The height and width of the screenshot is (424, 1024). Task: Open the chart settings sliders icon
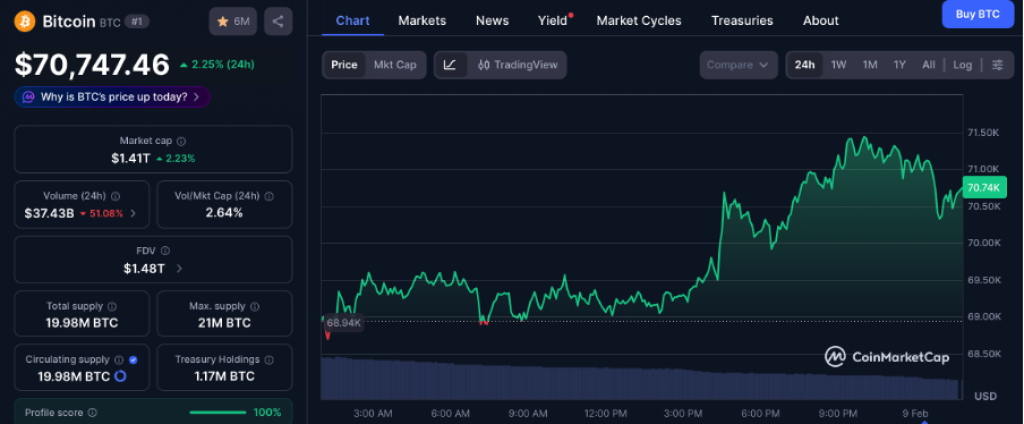coord(997,65)
